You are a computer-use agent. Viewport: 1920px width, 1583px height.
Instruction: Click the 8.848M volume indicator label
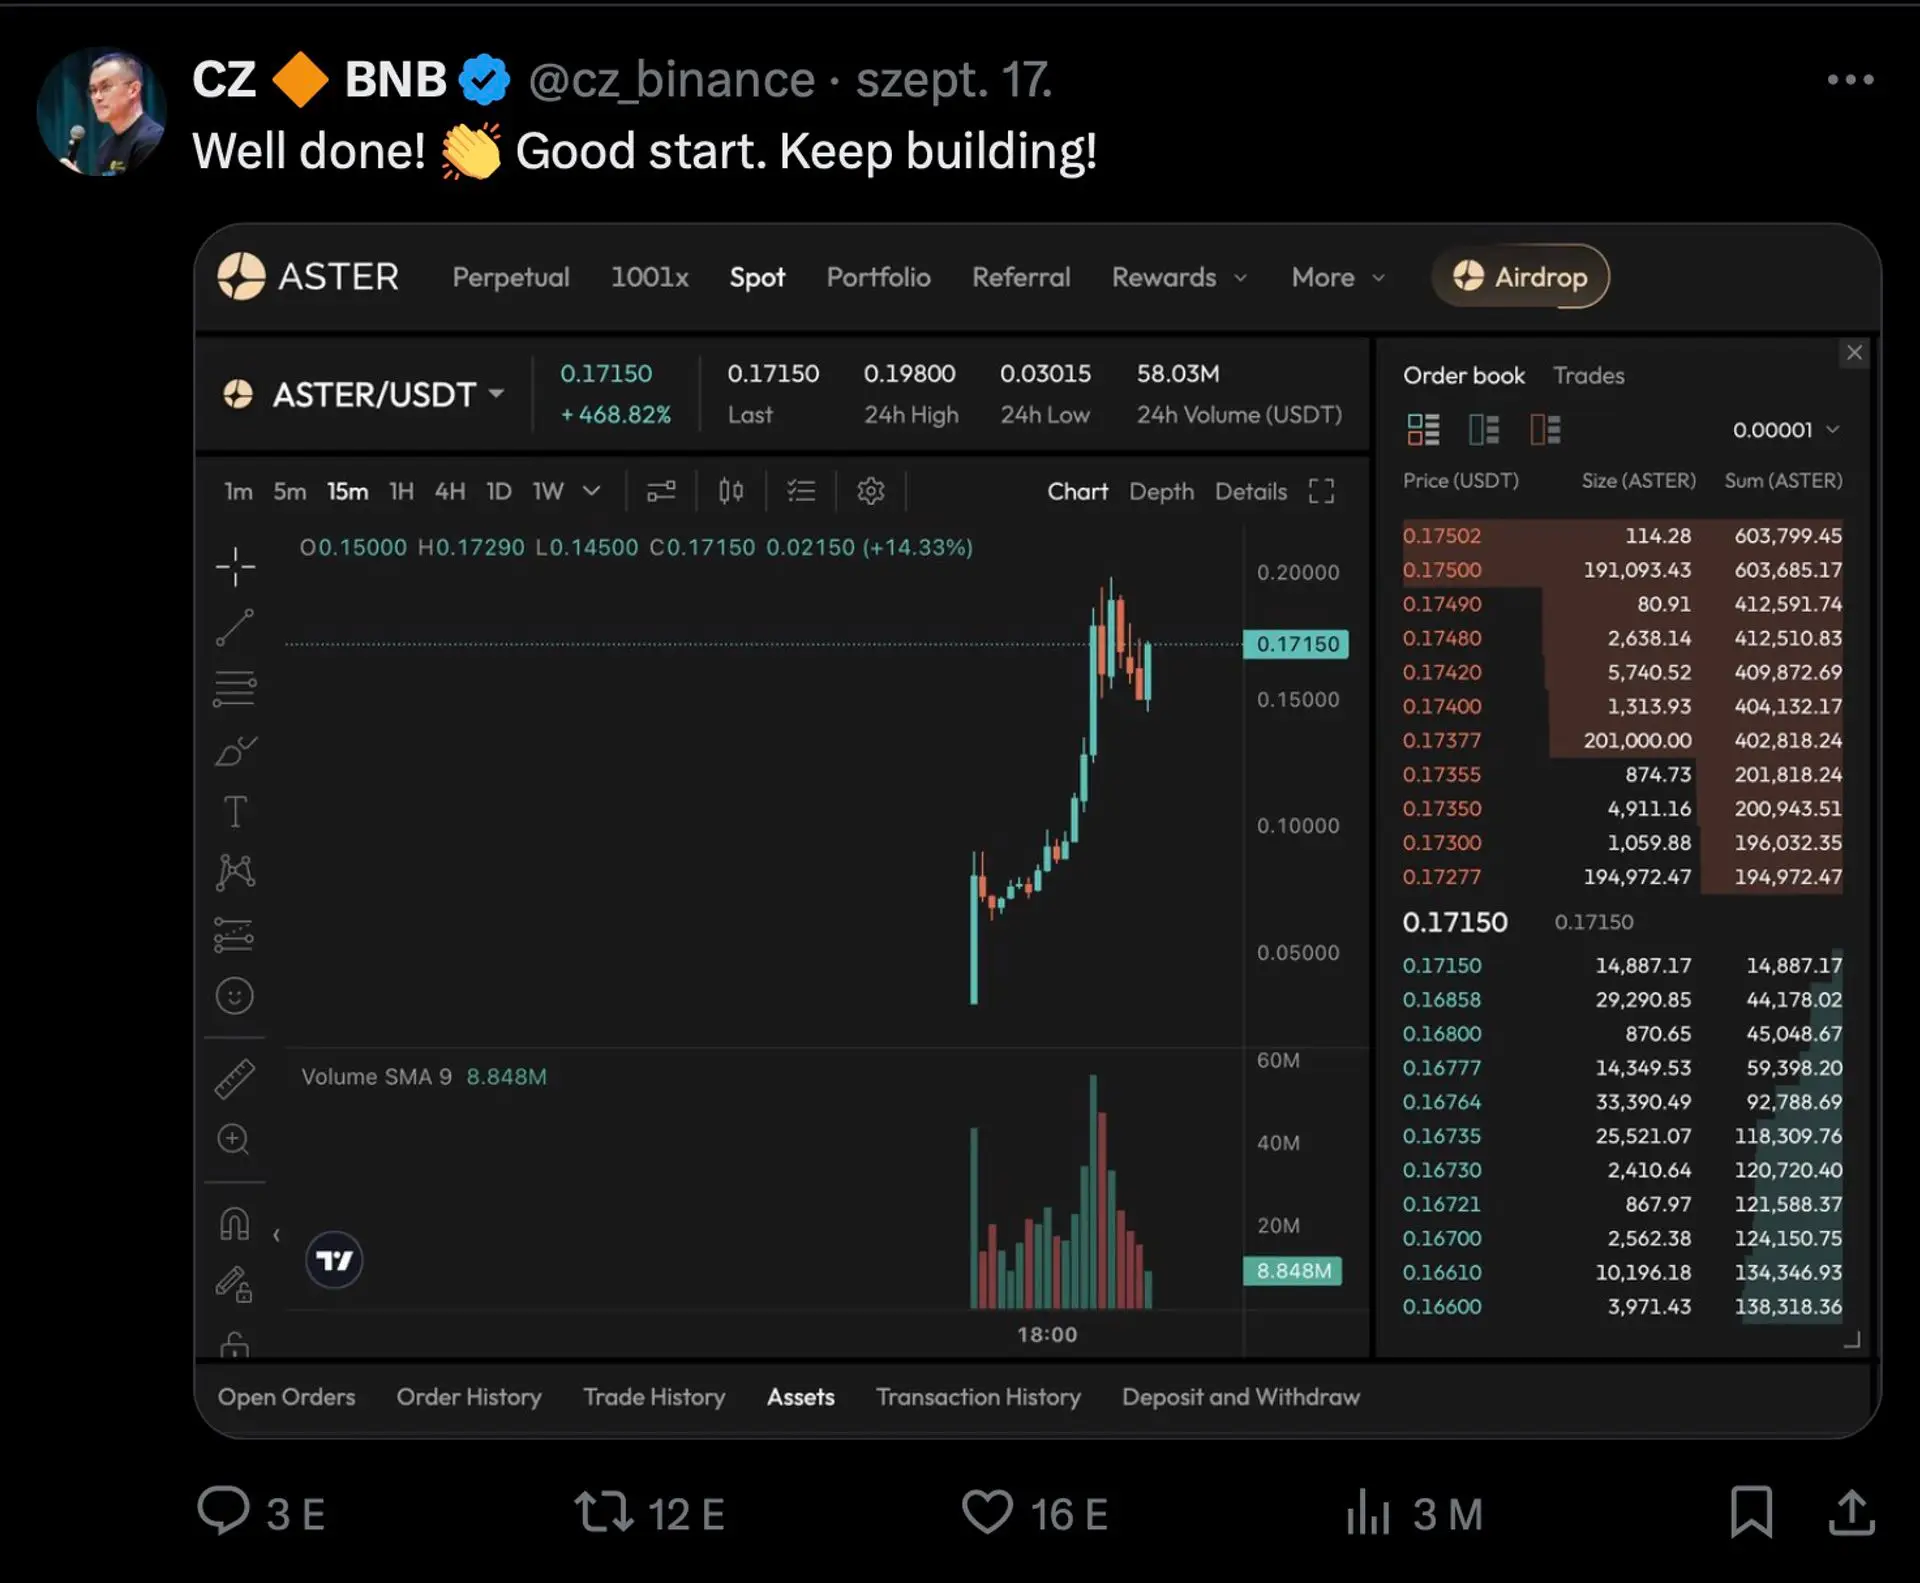click(x=1293, y=1271)
